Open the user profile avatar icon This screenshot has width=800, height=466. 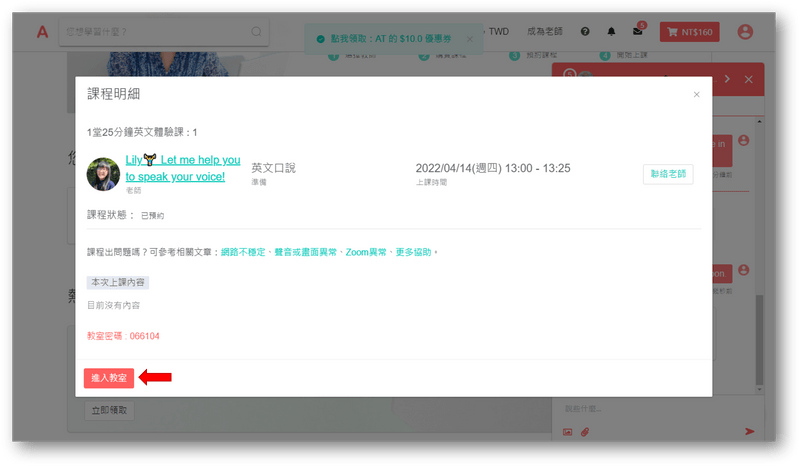click(x=745, y=32)
